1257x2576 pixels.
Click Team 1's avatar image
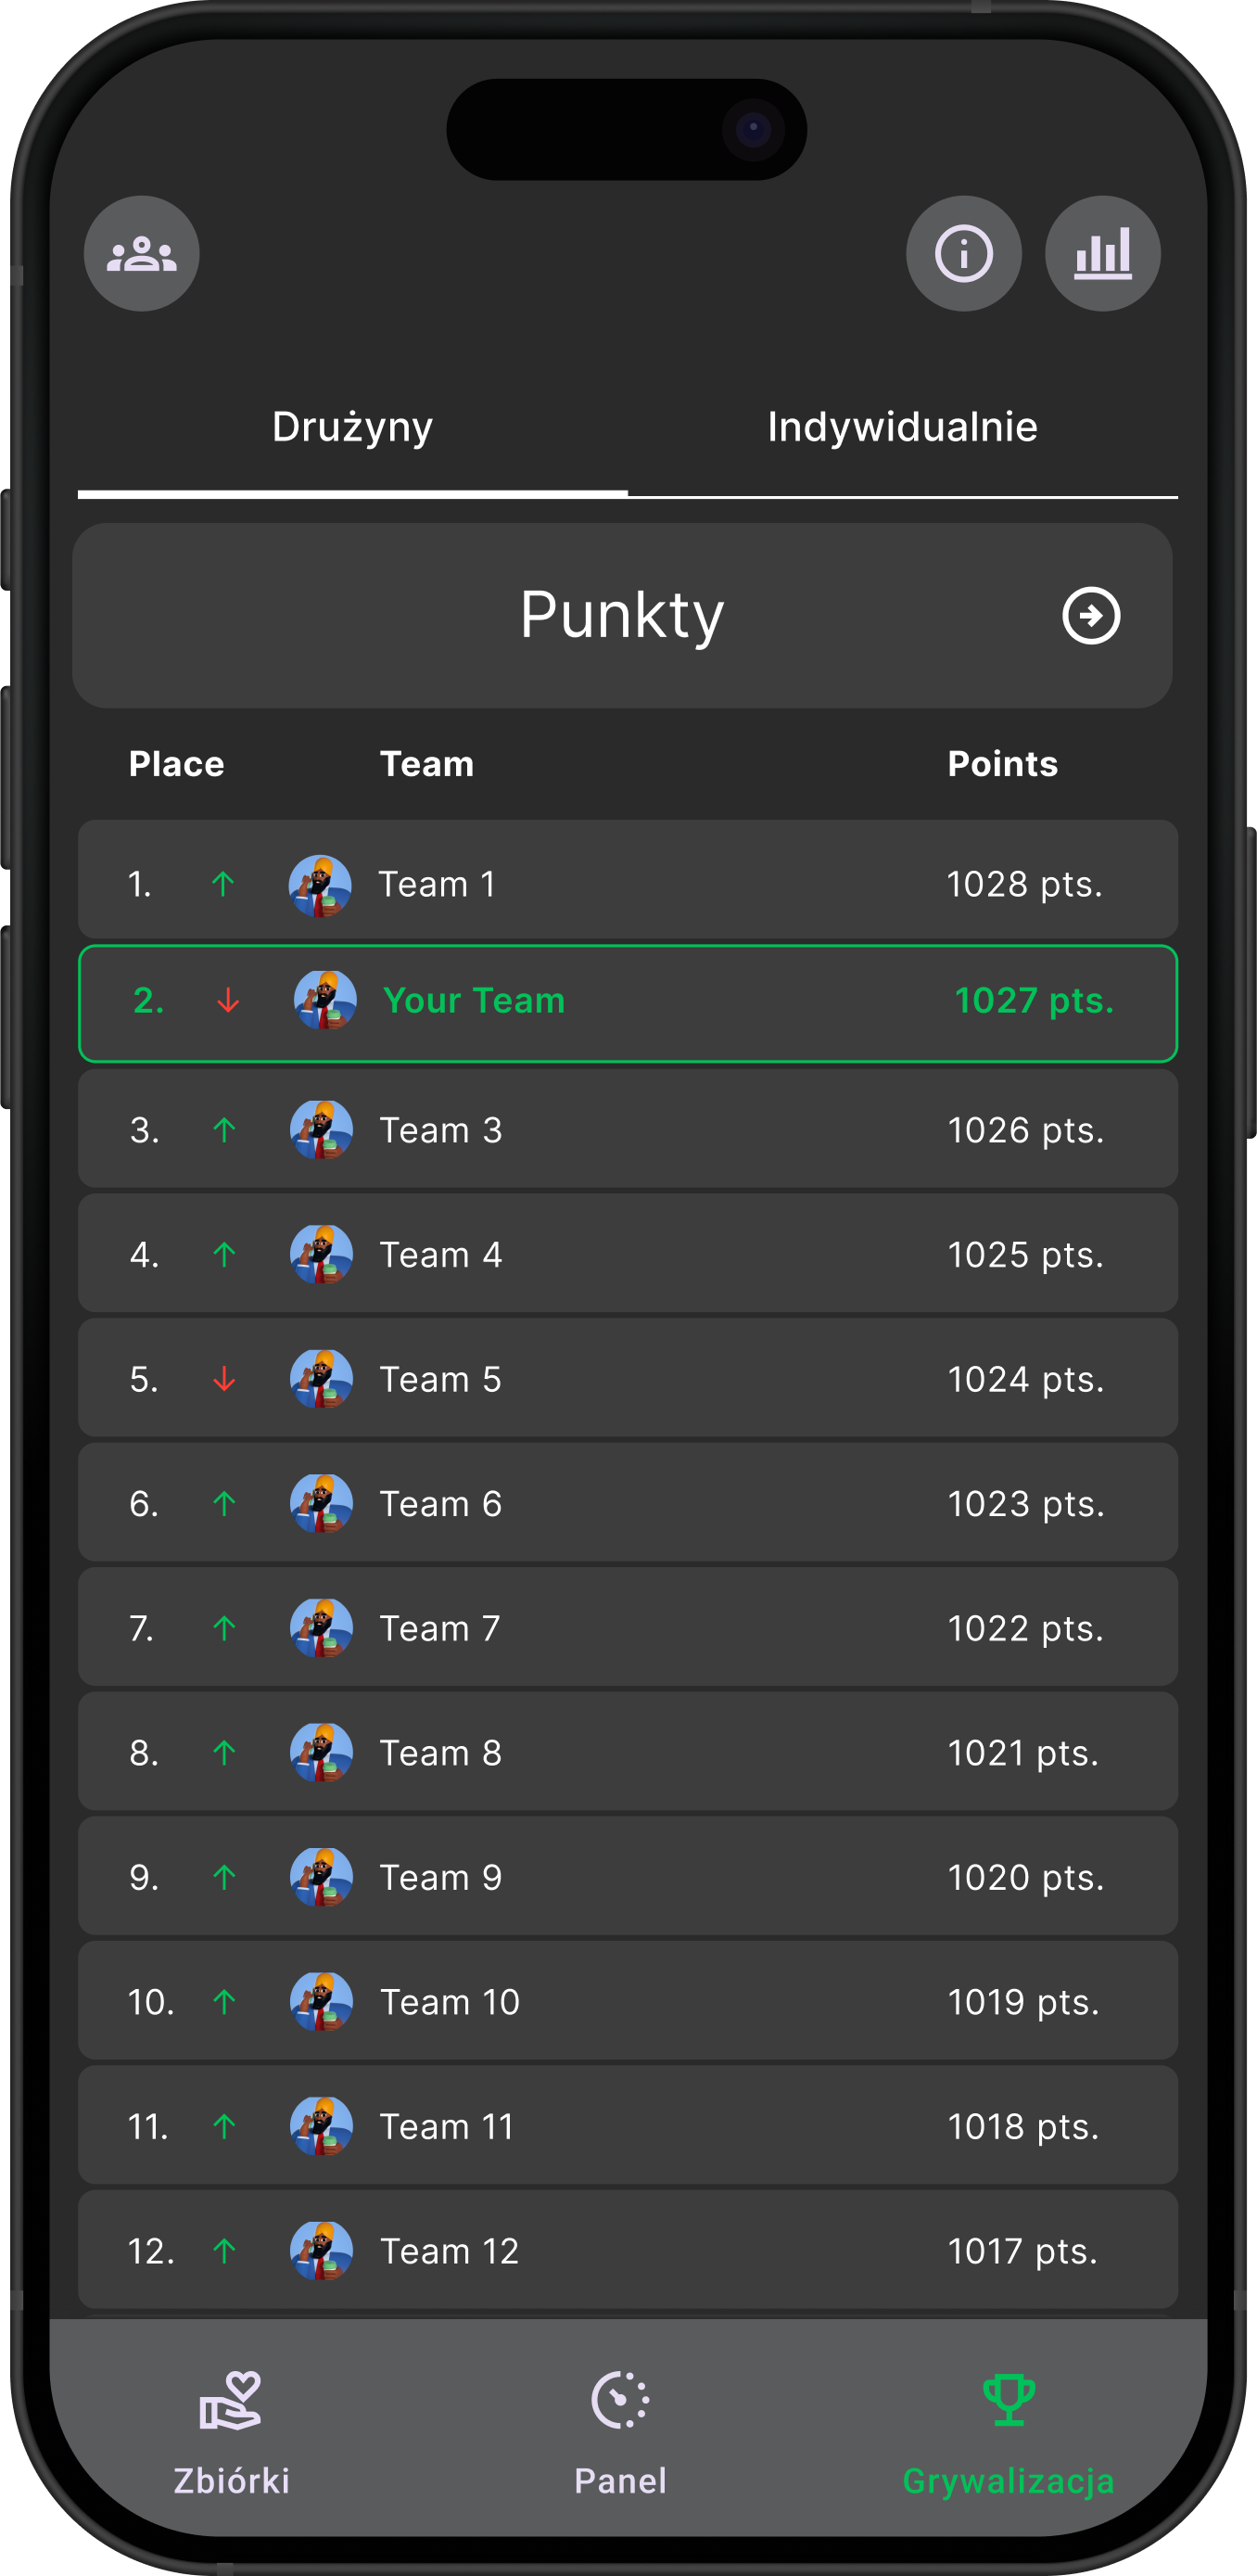[x=320, y=885]
